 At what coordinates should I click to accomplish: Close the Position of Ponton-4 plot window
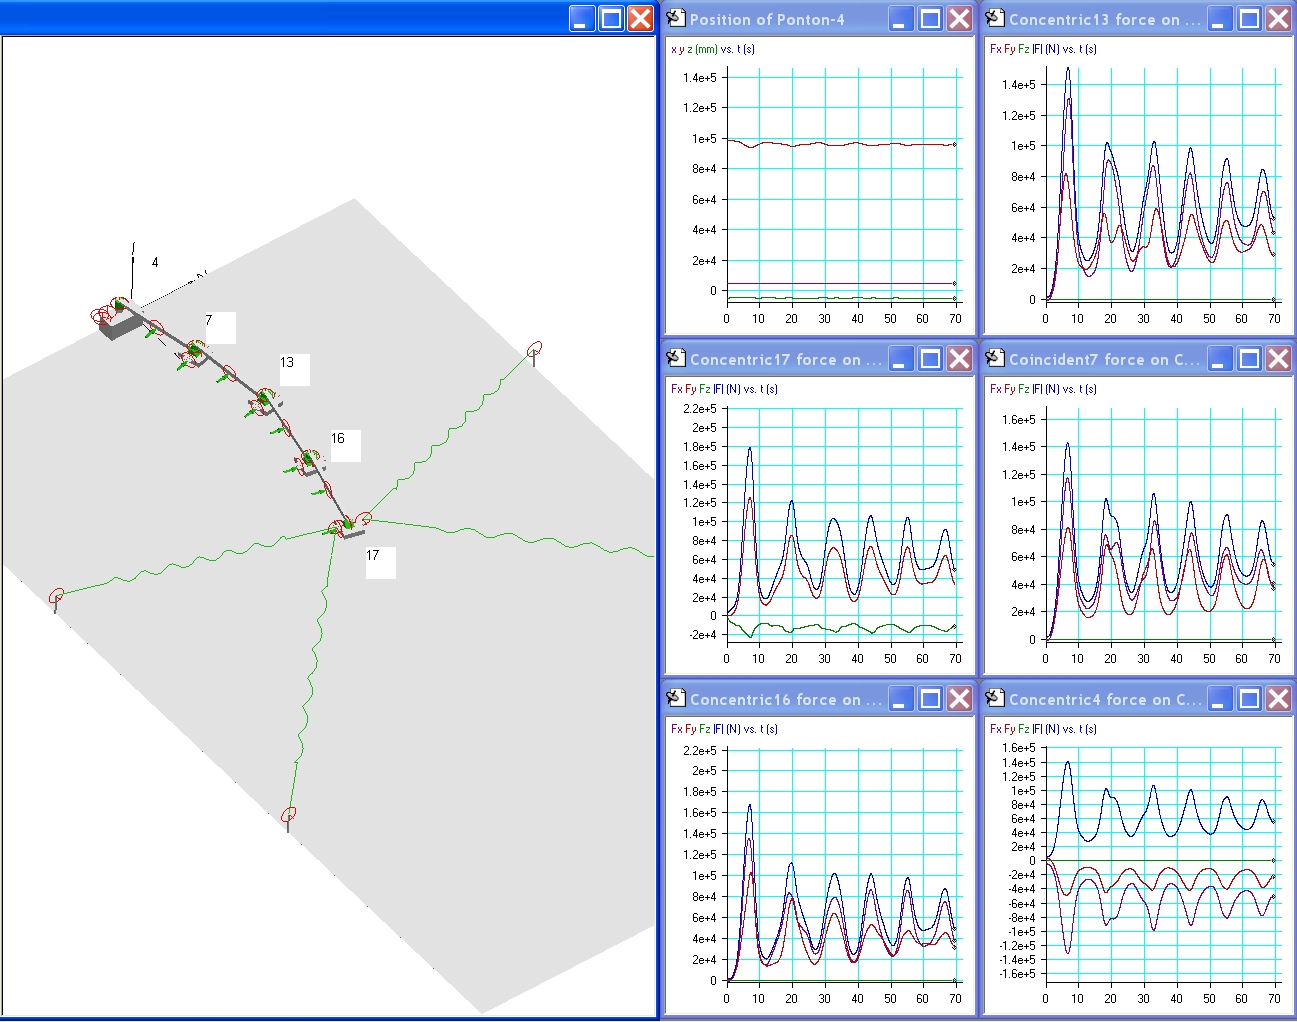coord(960,18)
